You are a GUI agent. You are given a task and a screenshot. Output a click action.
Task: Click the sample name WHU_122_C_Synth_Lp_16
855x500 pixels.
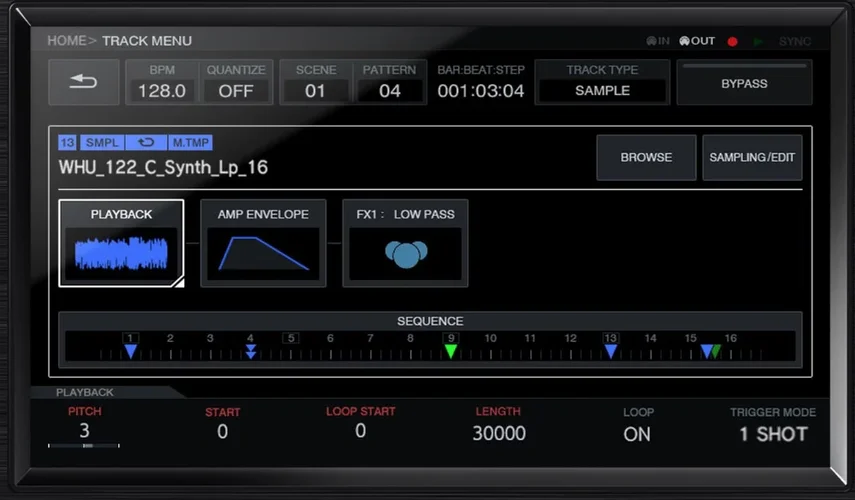(163, 167)
